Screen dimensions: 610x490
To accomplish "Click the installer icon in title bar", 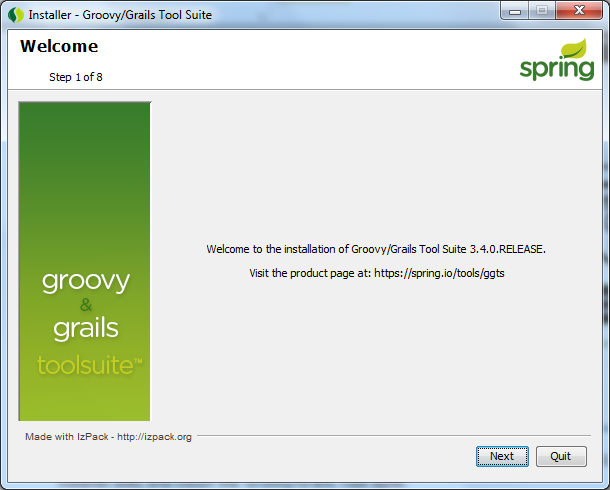I will 16,15.
